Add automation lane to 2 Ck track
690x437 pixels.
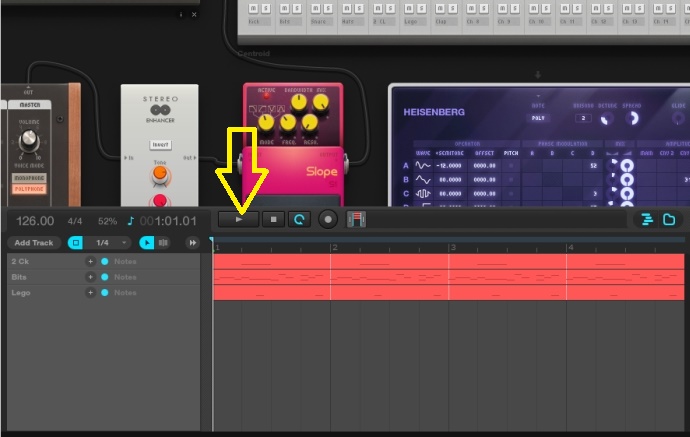[90, 261]
